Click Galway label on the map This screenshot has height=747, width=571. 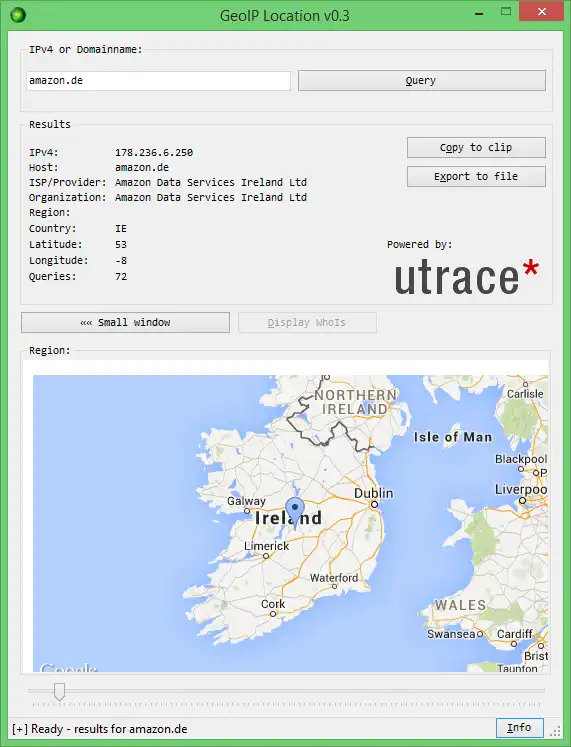click(246, 501)
